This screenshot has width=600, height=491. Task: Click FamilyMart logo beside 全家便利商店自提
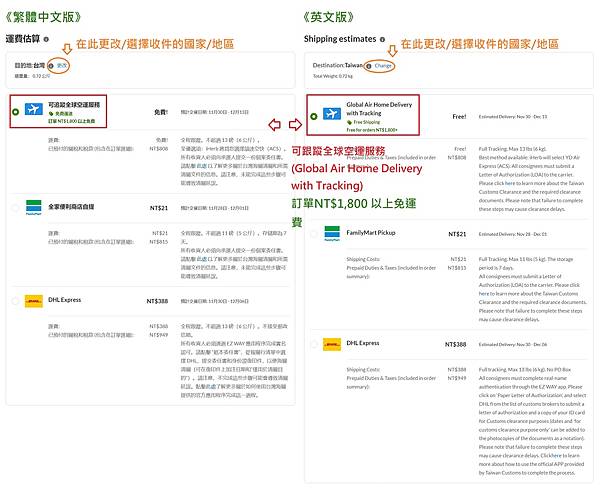pos(34,207)
